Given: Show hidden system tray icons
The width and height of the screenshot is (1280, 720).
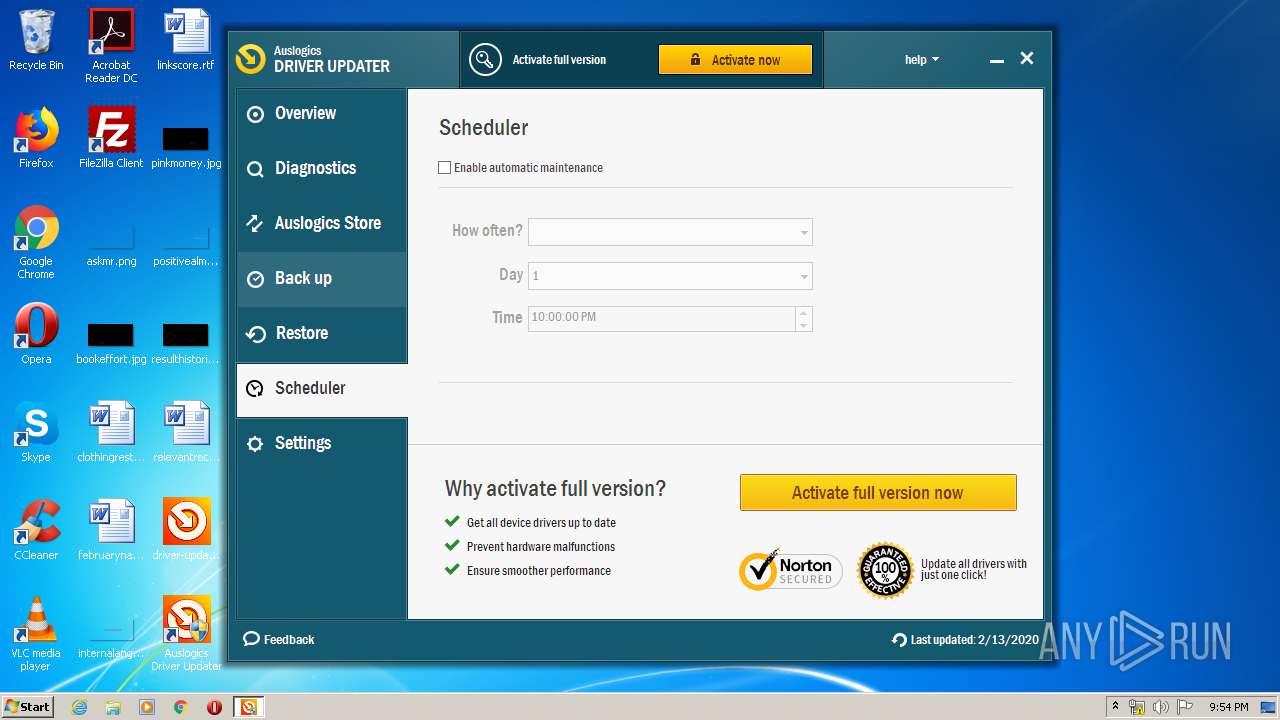Looking at the screenshot, I should point(1116,707).
